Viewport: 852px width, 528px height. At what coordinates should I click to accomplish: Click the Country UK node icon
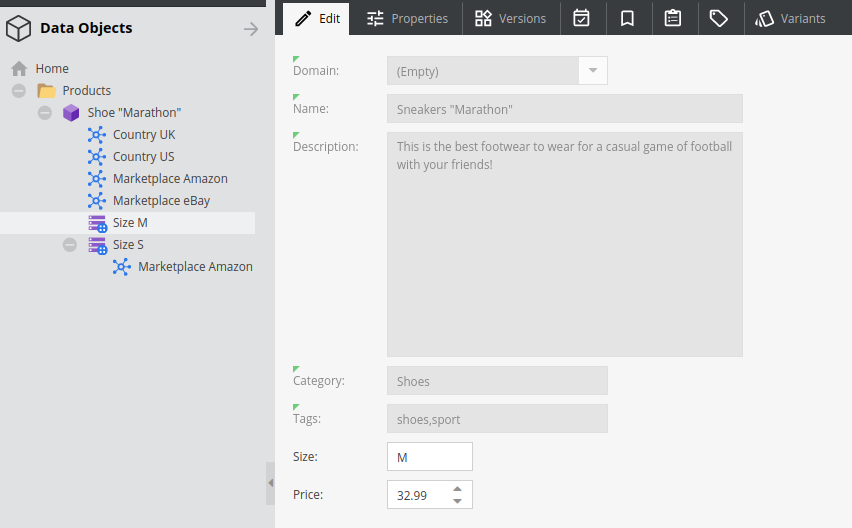(97, 135)
